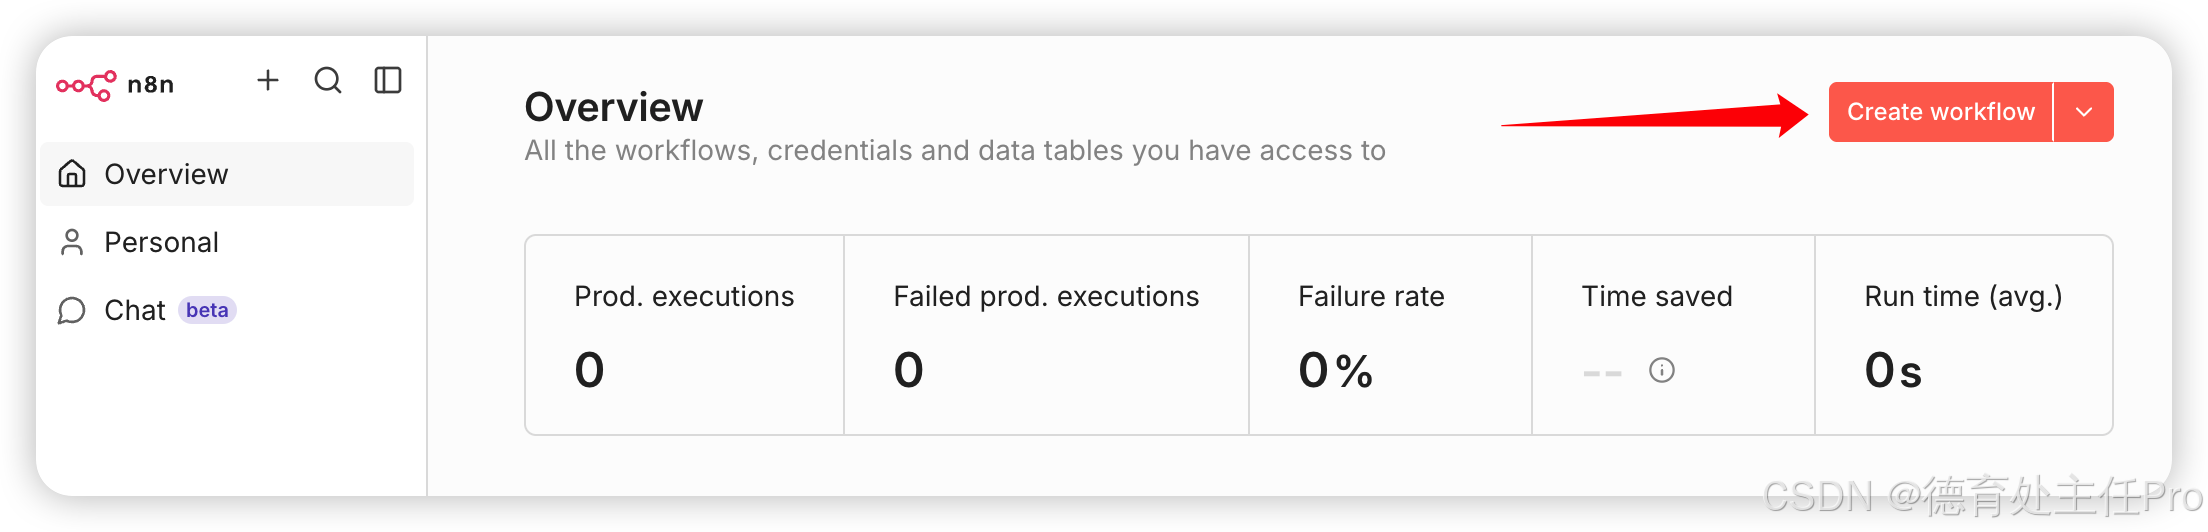Viewport: 2208px width, 532px height.
Task: Click the info icon under Time saved
Action: (x=1661, y=371)
